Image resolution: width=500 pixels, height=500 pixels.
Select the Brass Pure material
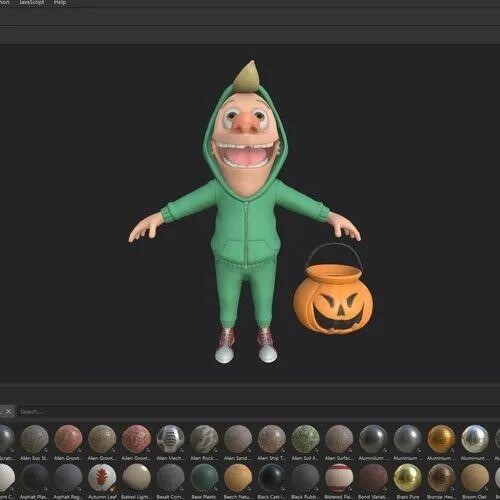(x=407, y=477)
